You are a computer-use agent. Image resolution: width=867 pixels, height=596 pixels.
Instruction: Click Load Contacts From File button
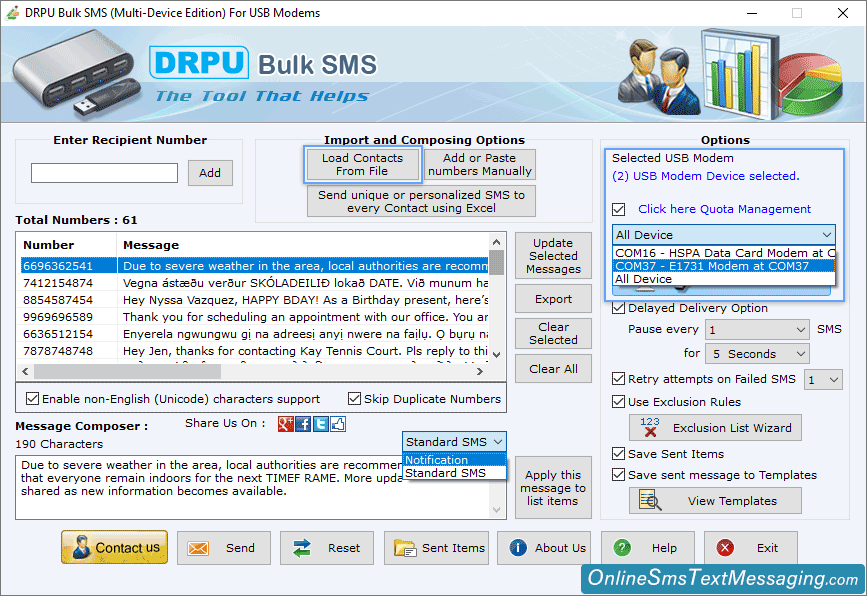click(x=362, y=165)
